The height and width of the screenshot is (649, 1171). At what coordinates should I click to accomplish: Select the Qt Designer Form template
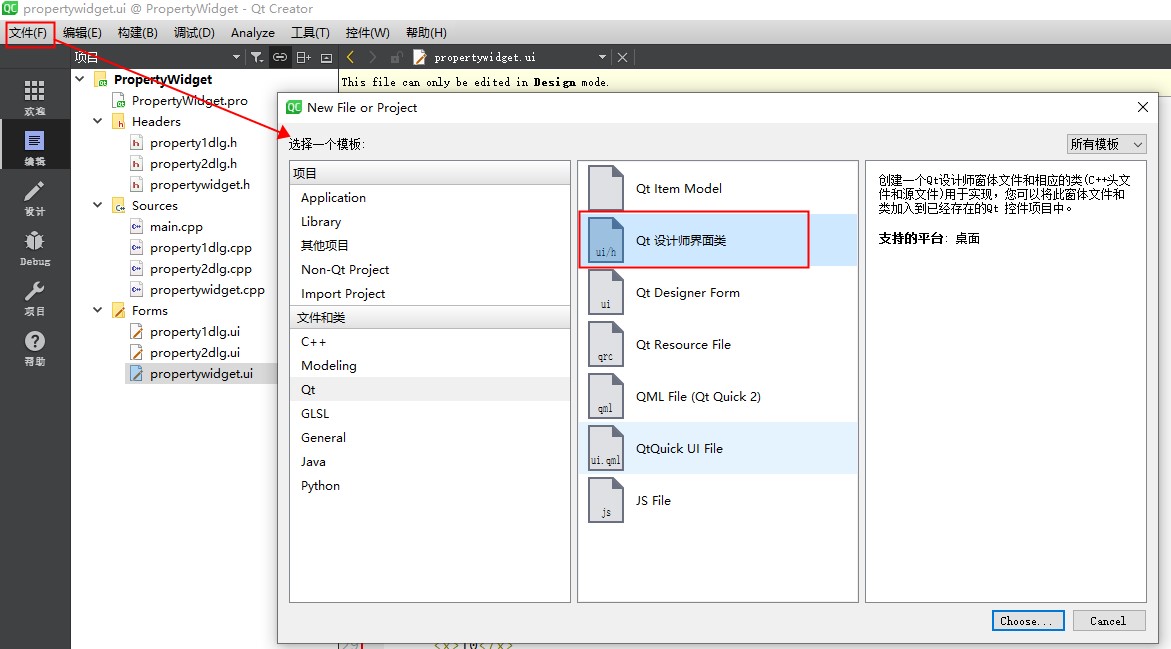(x=718, y=292)
